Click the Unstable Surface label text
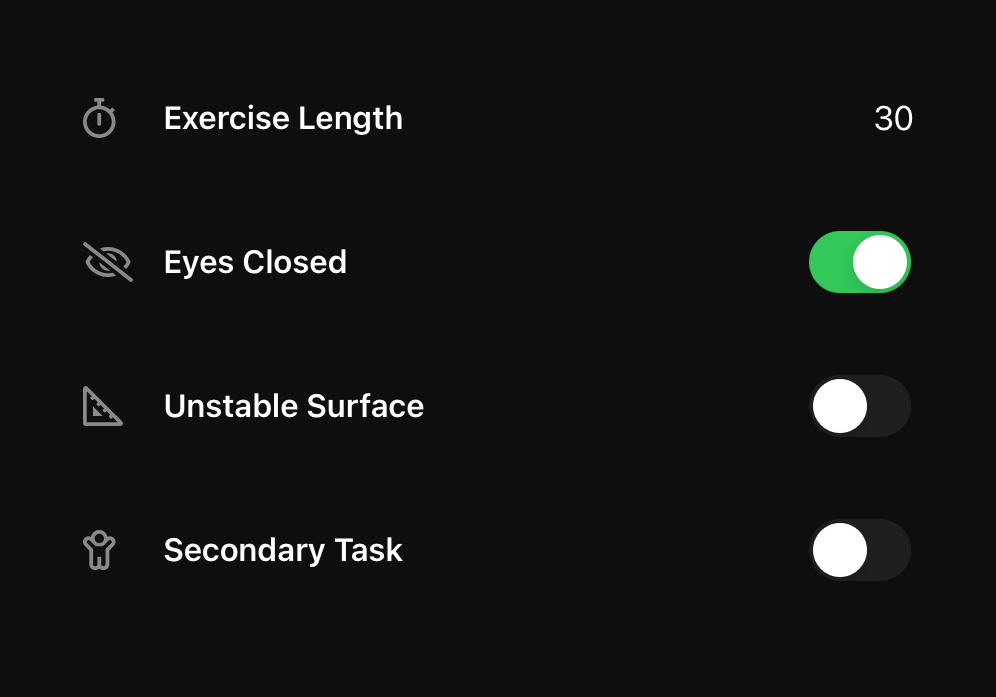996x697 pixels. 294,406
